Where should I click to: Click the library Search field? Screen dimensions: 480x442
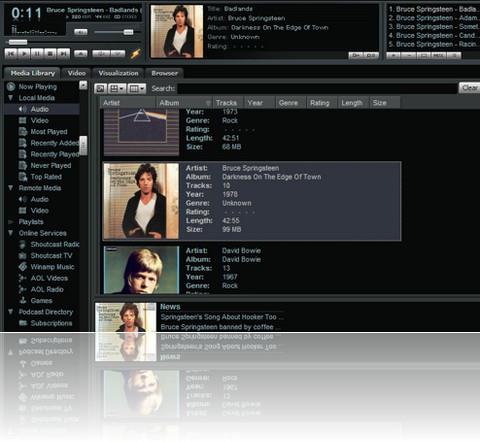pyautogui.click(x=317, y=88)
